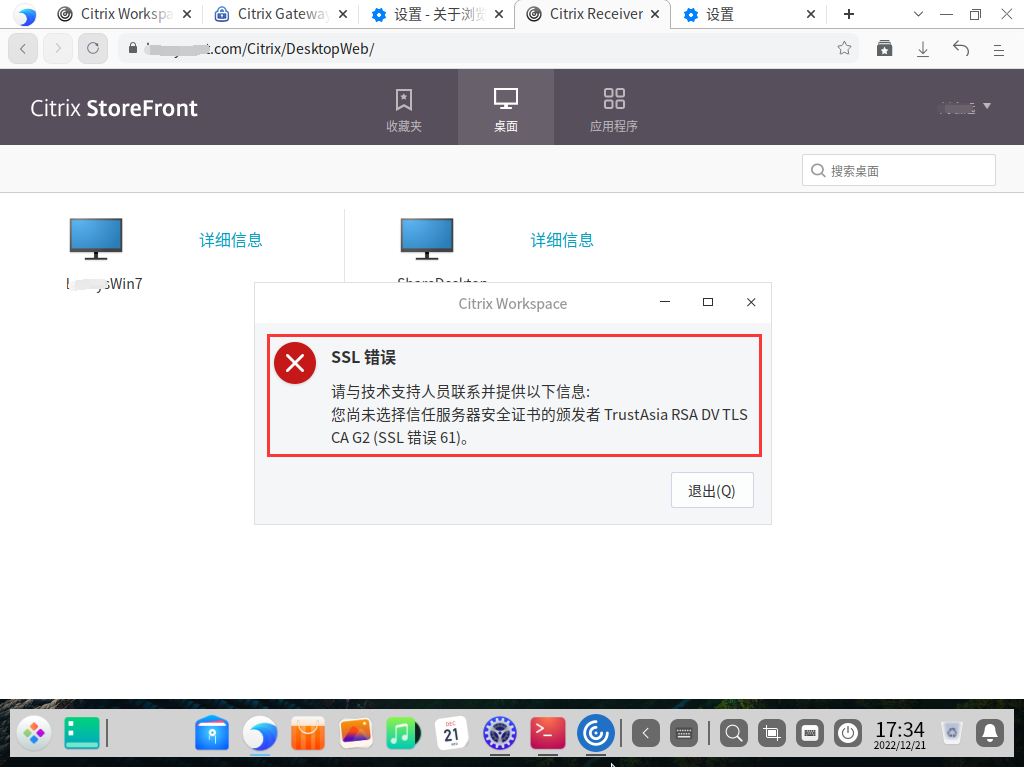This screenshot has height=768, width=1026.
Task: Open 详细信息 for the Win7 desktop
Action: (231, 240)
